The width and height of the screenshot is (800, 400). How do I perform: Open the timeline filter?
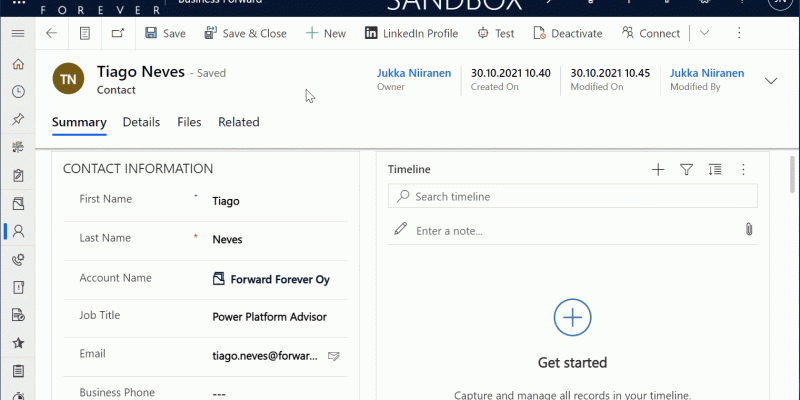click(x=686, y=170)
